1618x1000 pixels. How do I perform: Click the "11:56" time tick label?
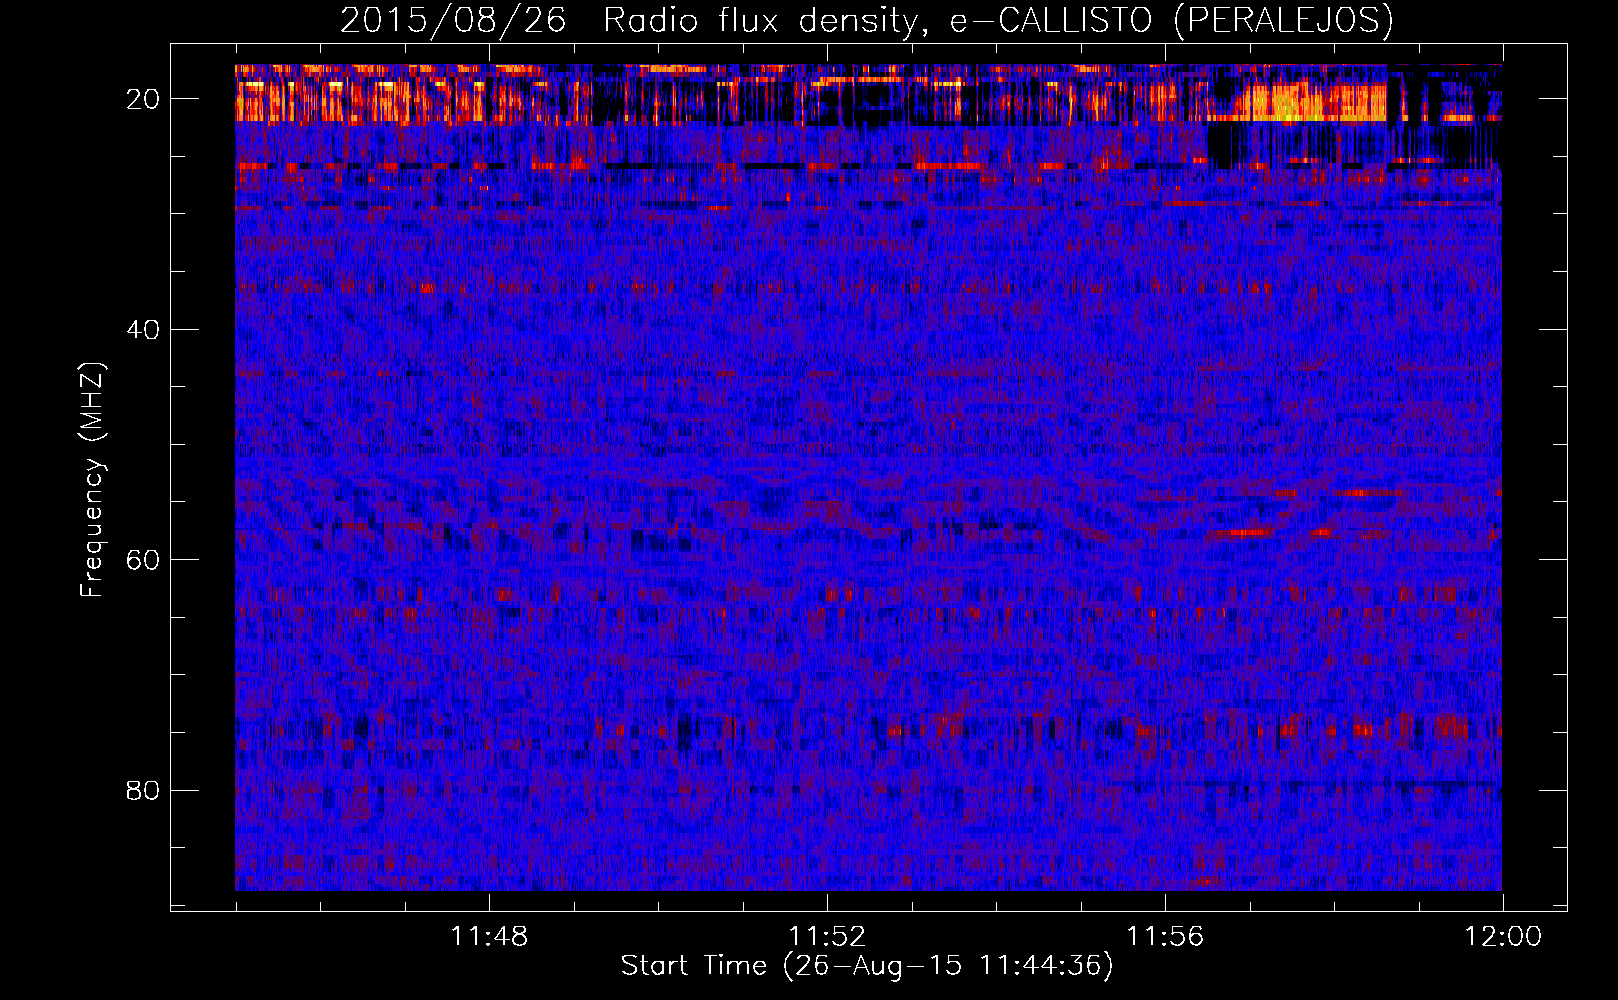1165,937
